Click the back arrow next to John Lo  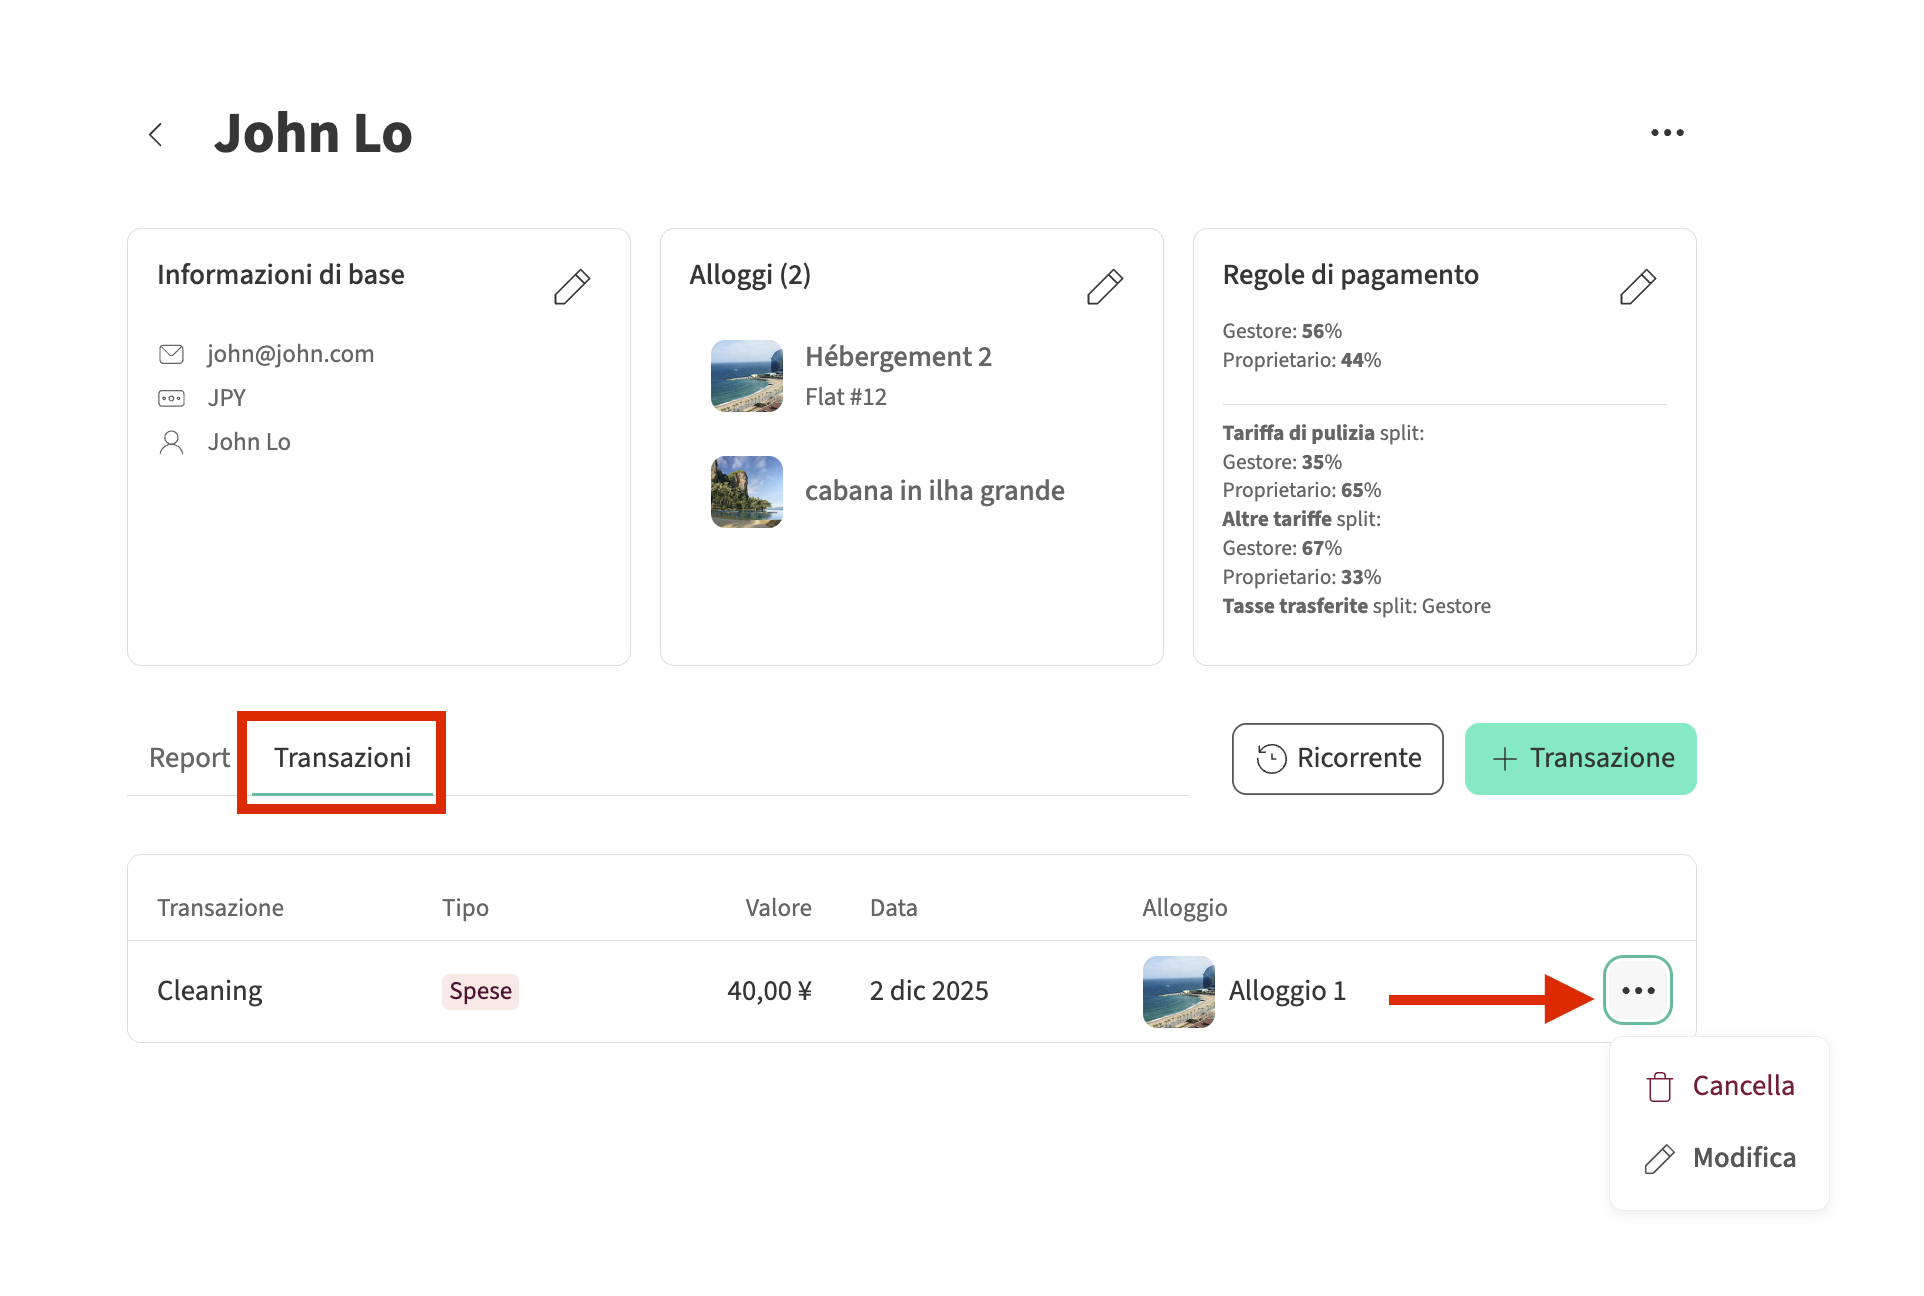(156, 135)
